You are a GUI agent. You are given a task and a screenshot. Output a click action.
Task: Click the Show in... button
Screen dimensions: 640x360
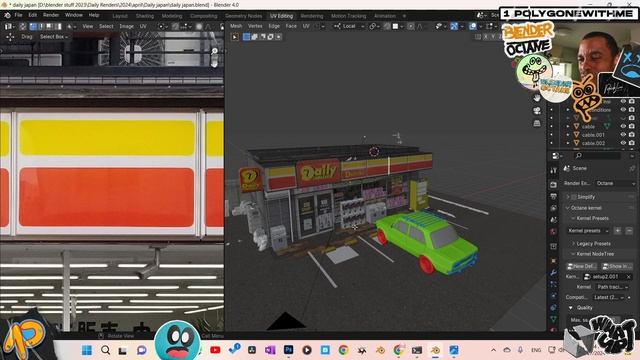(x=617, y=266)
